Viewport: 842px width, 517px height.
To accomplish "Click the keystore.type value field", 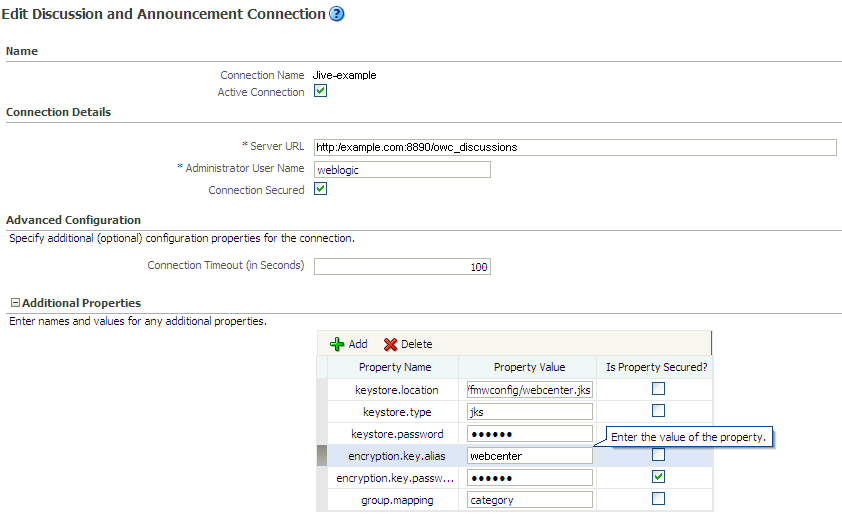I will point(530,411).
